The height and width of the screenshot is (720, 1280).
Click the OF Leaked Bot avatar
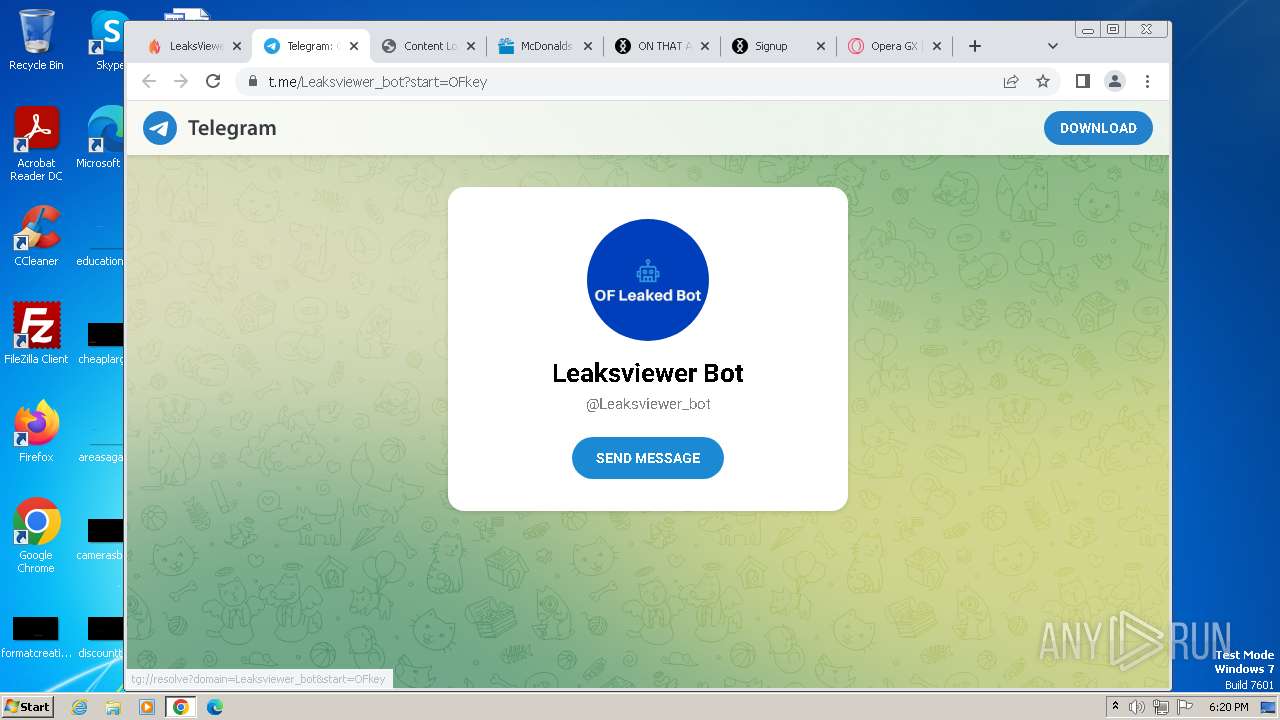(x=647, y=280)
